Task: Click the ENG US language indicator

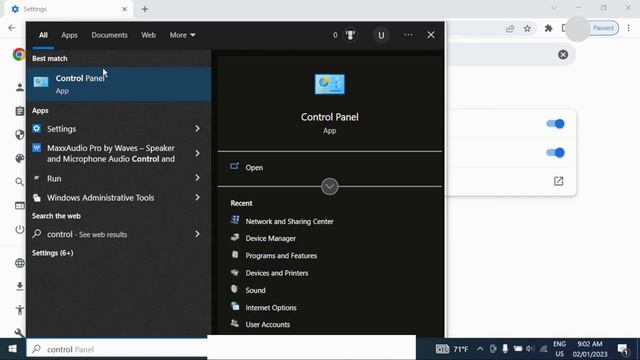Action: [559, 349]
